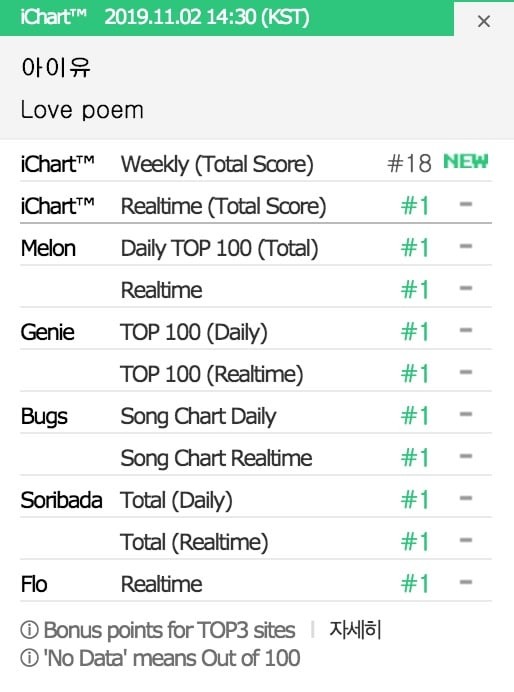Click the iChart header timestamp bar
The image size is (514, 692).
227,18
